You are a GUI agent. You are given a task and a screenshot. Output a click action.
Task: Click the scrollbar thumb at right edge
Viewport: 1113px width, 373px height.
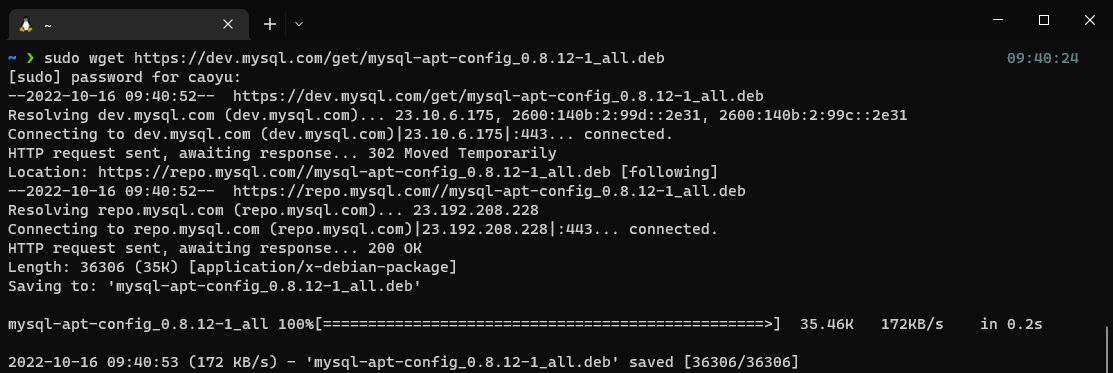click(1108, 349)
